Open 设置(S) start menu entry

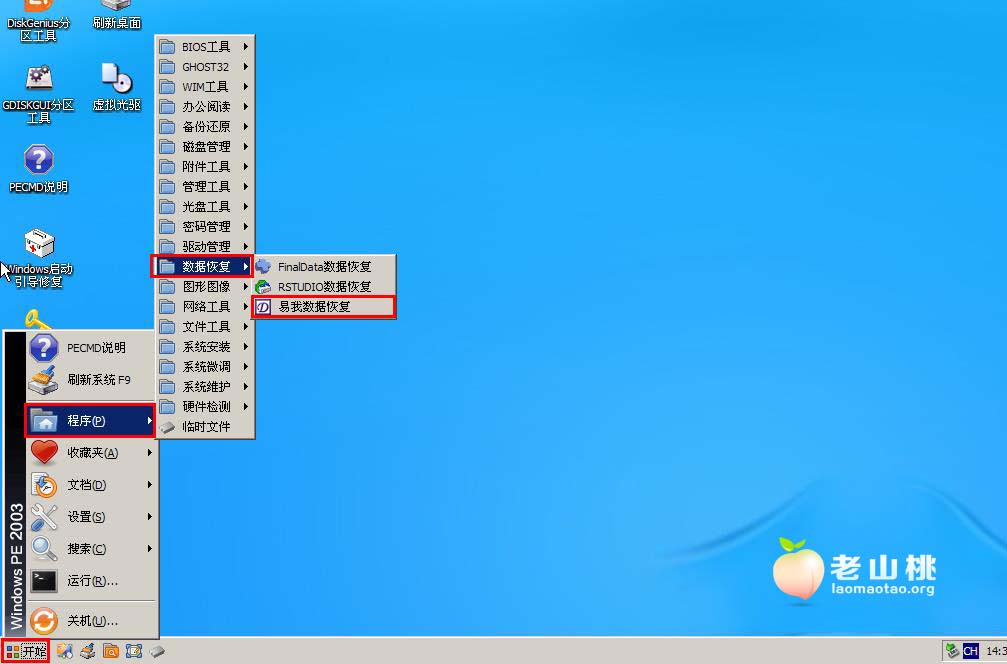tap(91, 517)
